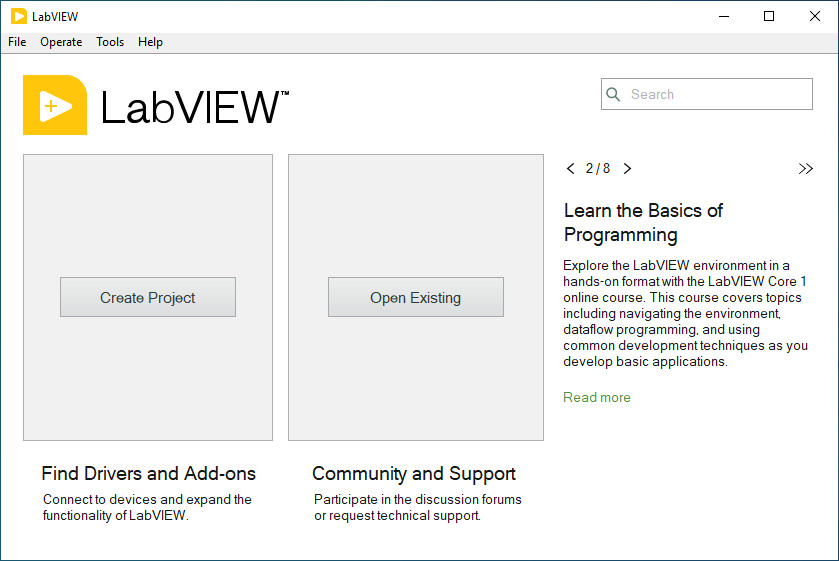Click the magnifier icon in the search box
Viewport: 839px width, 561px height.
click(614, 94)
